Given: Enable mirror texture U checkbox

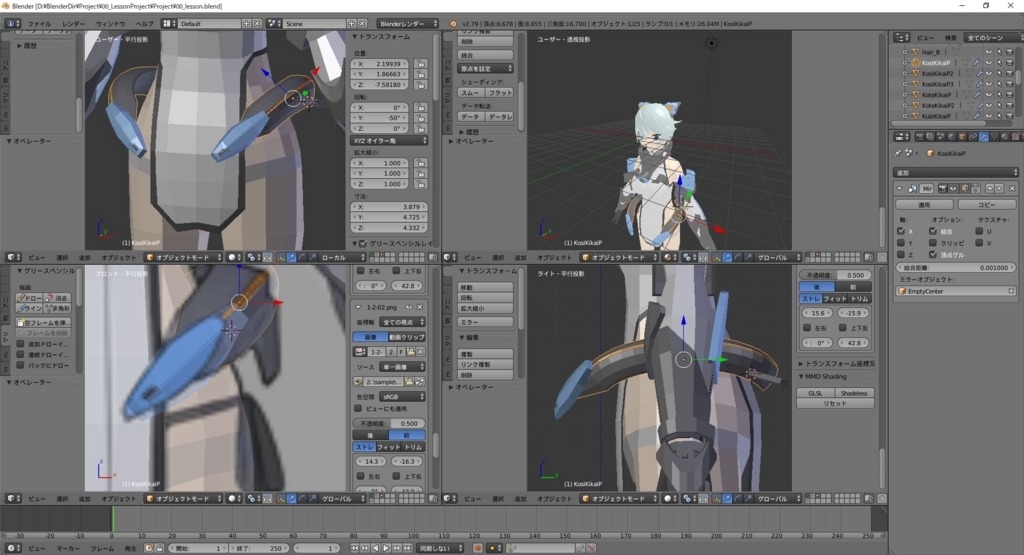Looking at the screenshot, I should pos(979,231).
